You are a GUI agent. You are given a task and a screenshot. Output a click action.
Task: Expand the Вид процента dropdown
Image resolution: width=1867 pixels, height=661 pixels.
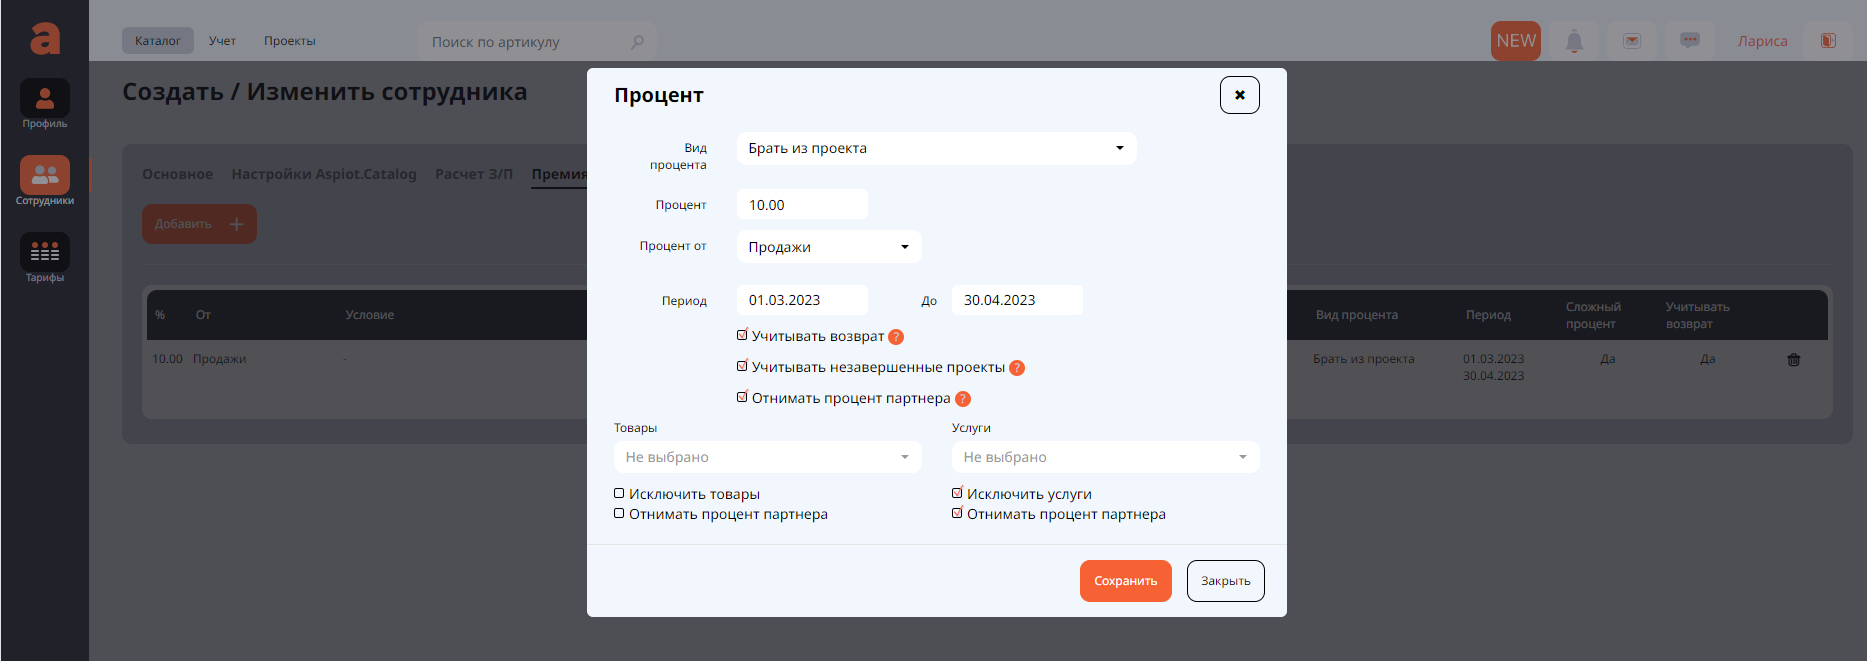(x=936, y=148)
